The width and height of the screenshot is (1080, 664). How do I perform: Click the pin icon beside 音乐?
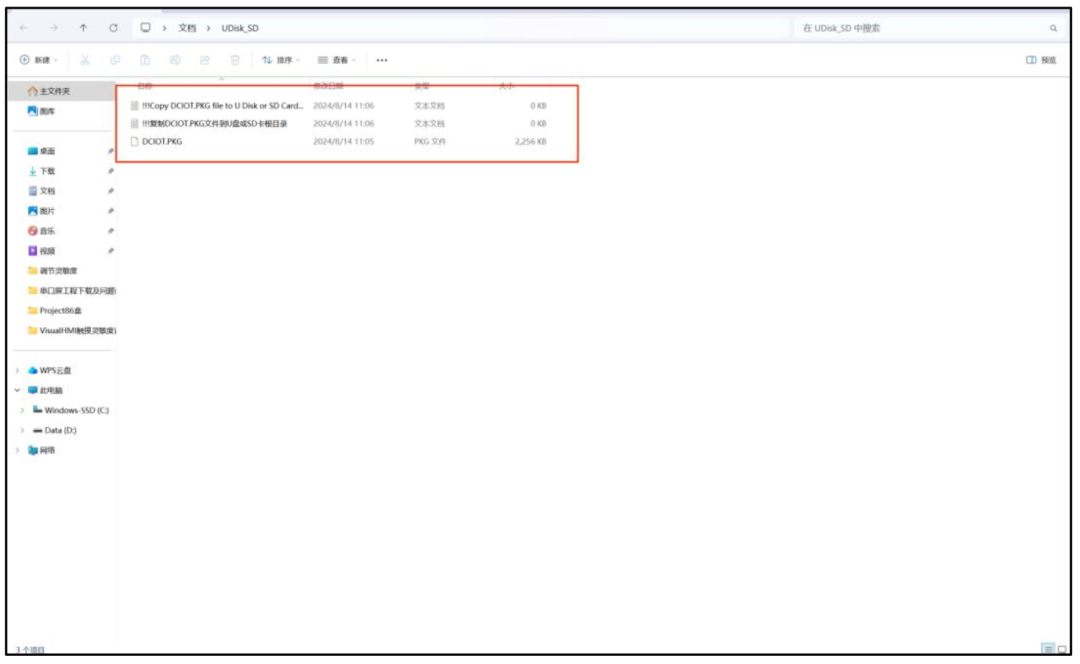point(111,231)
